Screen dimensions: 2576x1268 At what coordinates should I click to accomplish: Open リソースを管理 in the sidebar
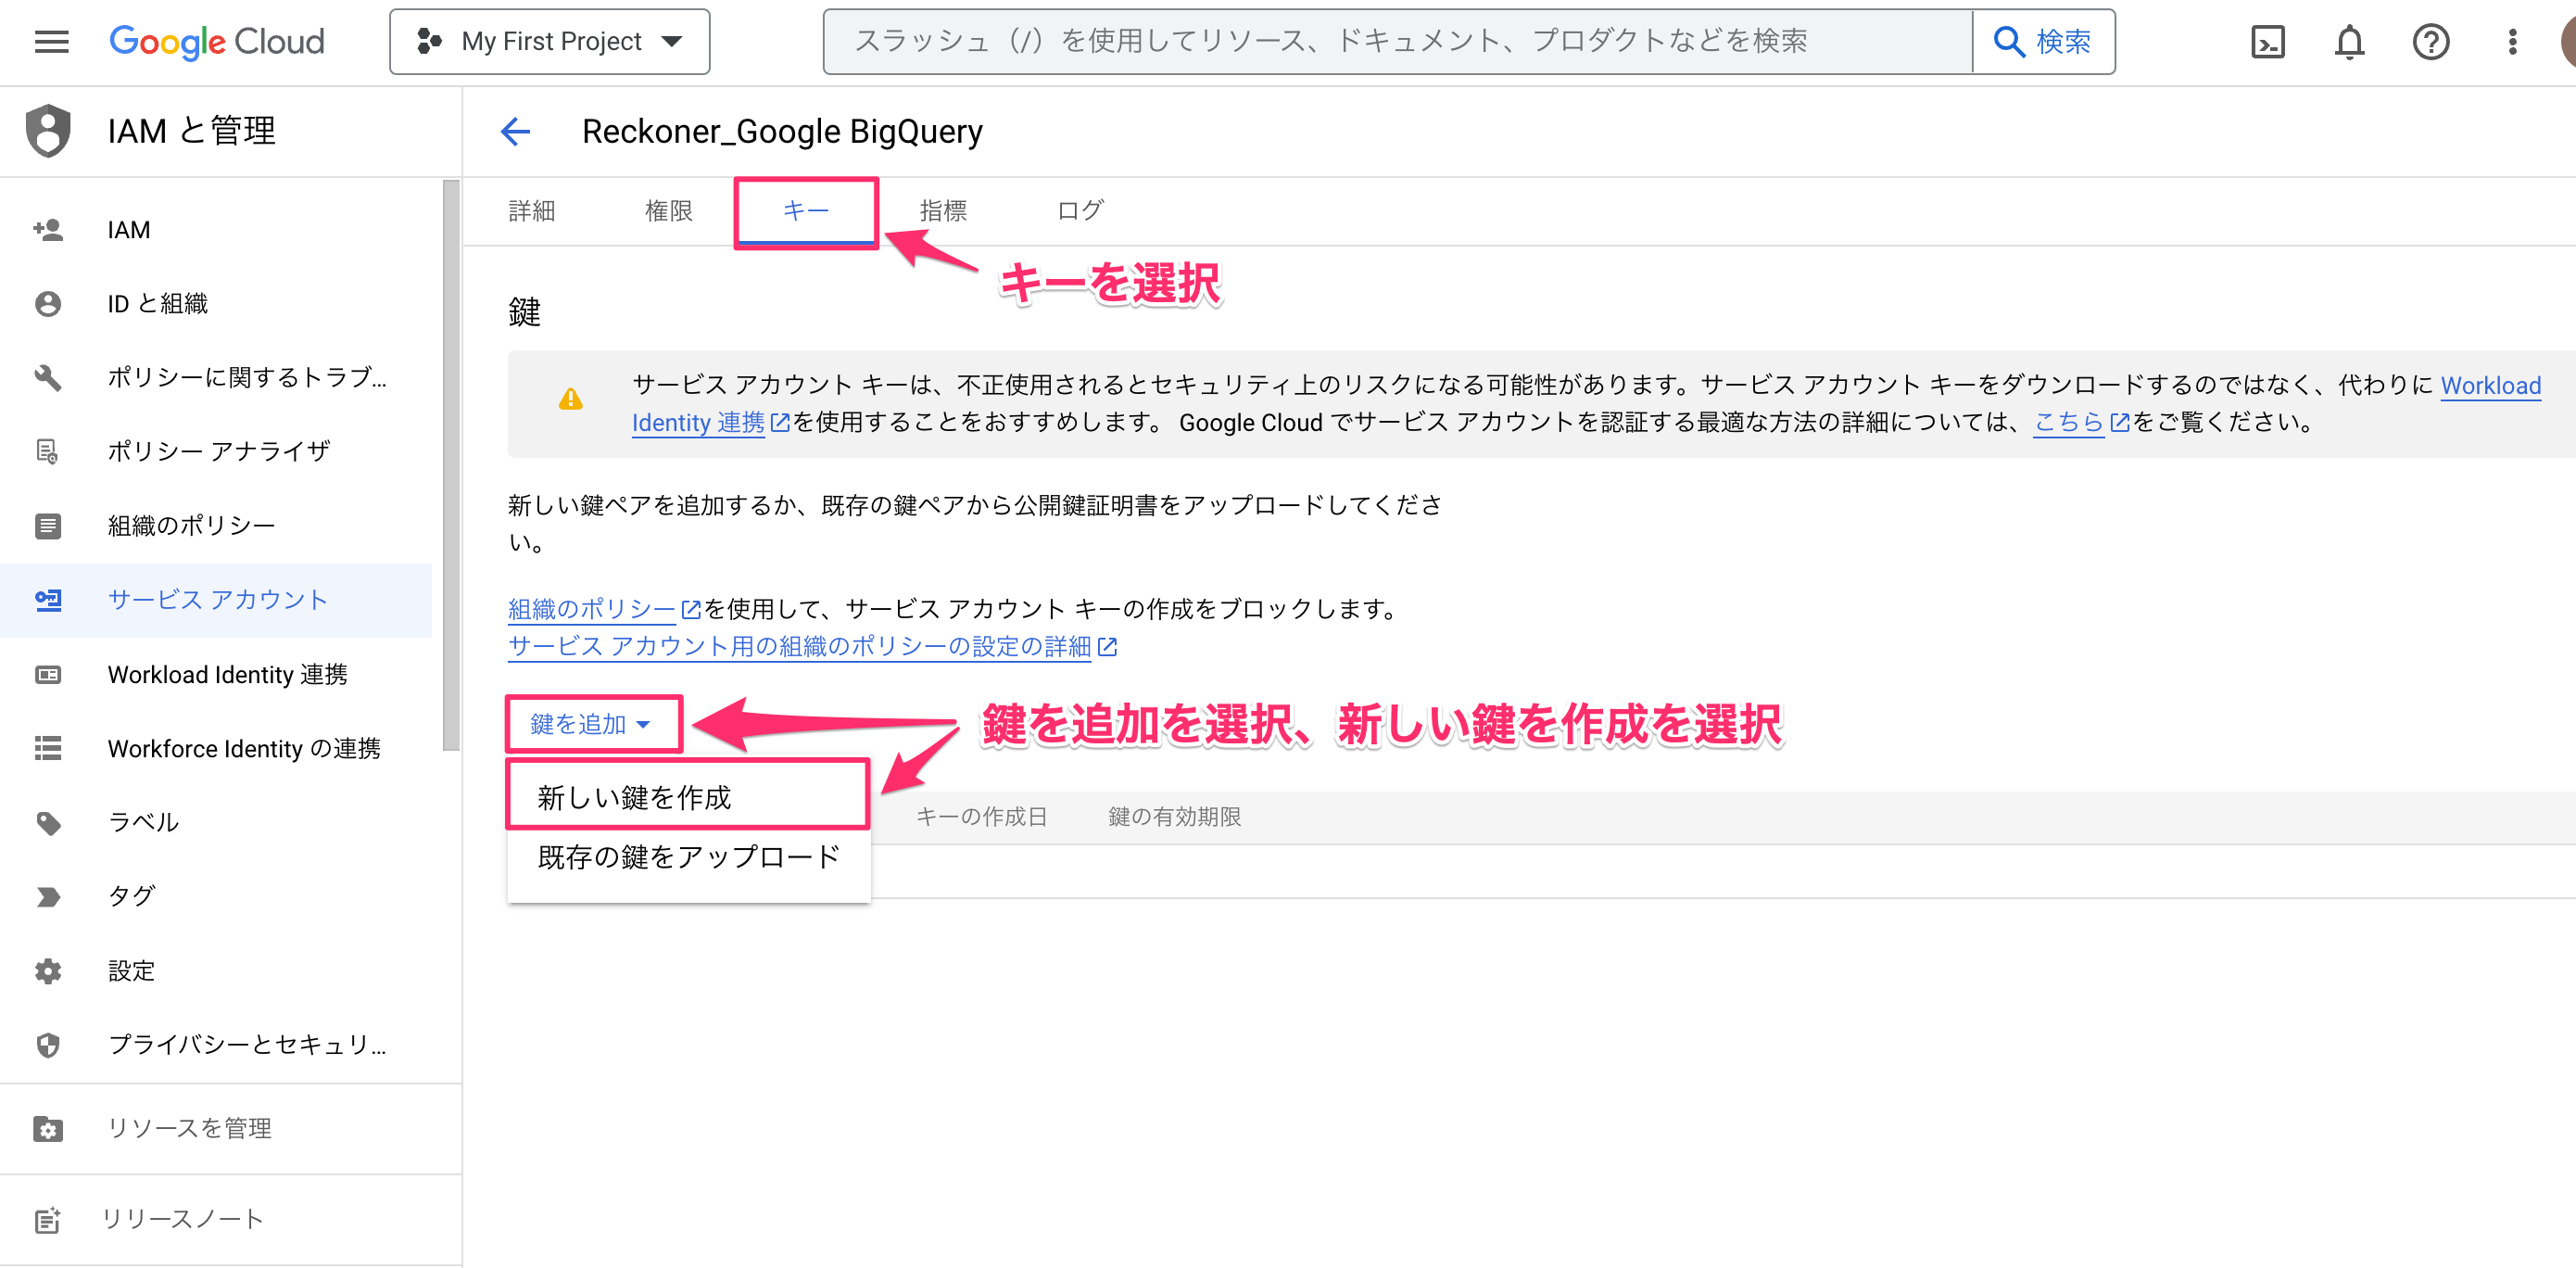pyautogui.click(x=230, y=1128)
